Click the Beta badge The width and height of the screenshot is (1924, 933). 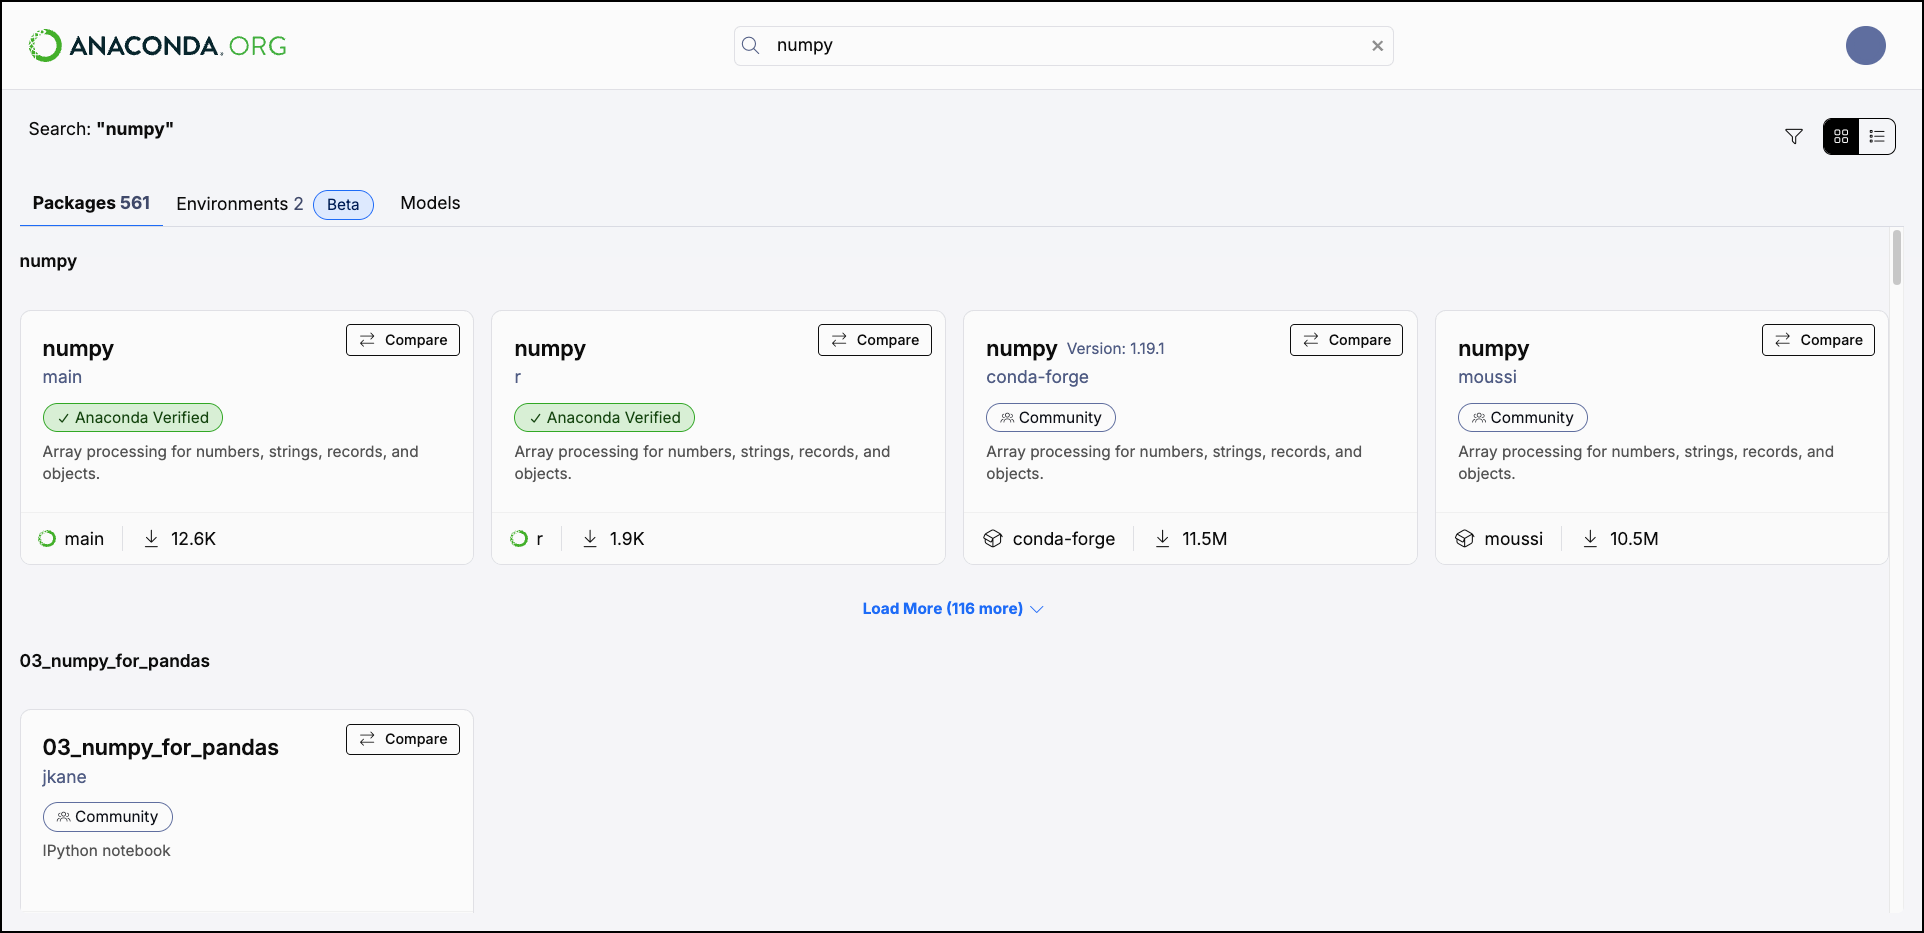pos(343,205)
